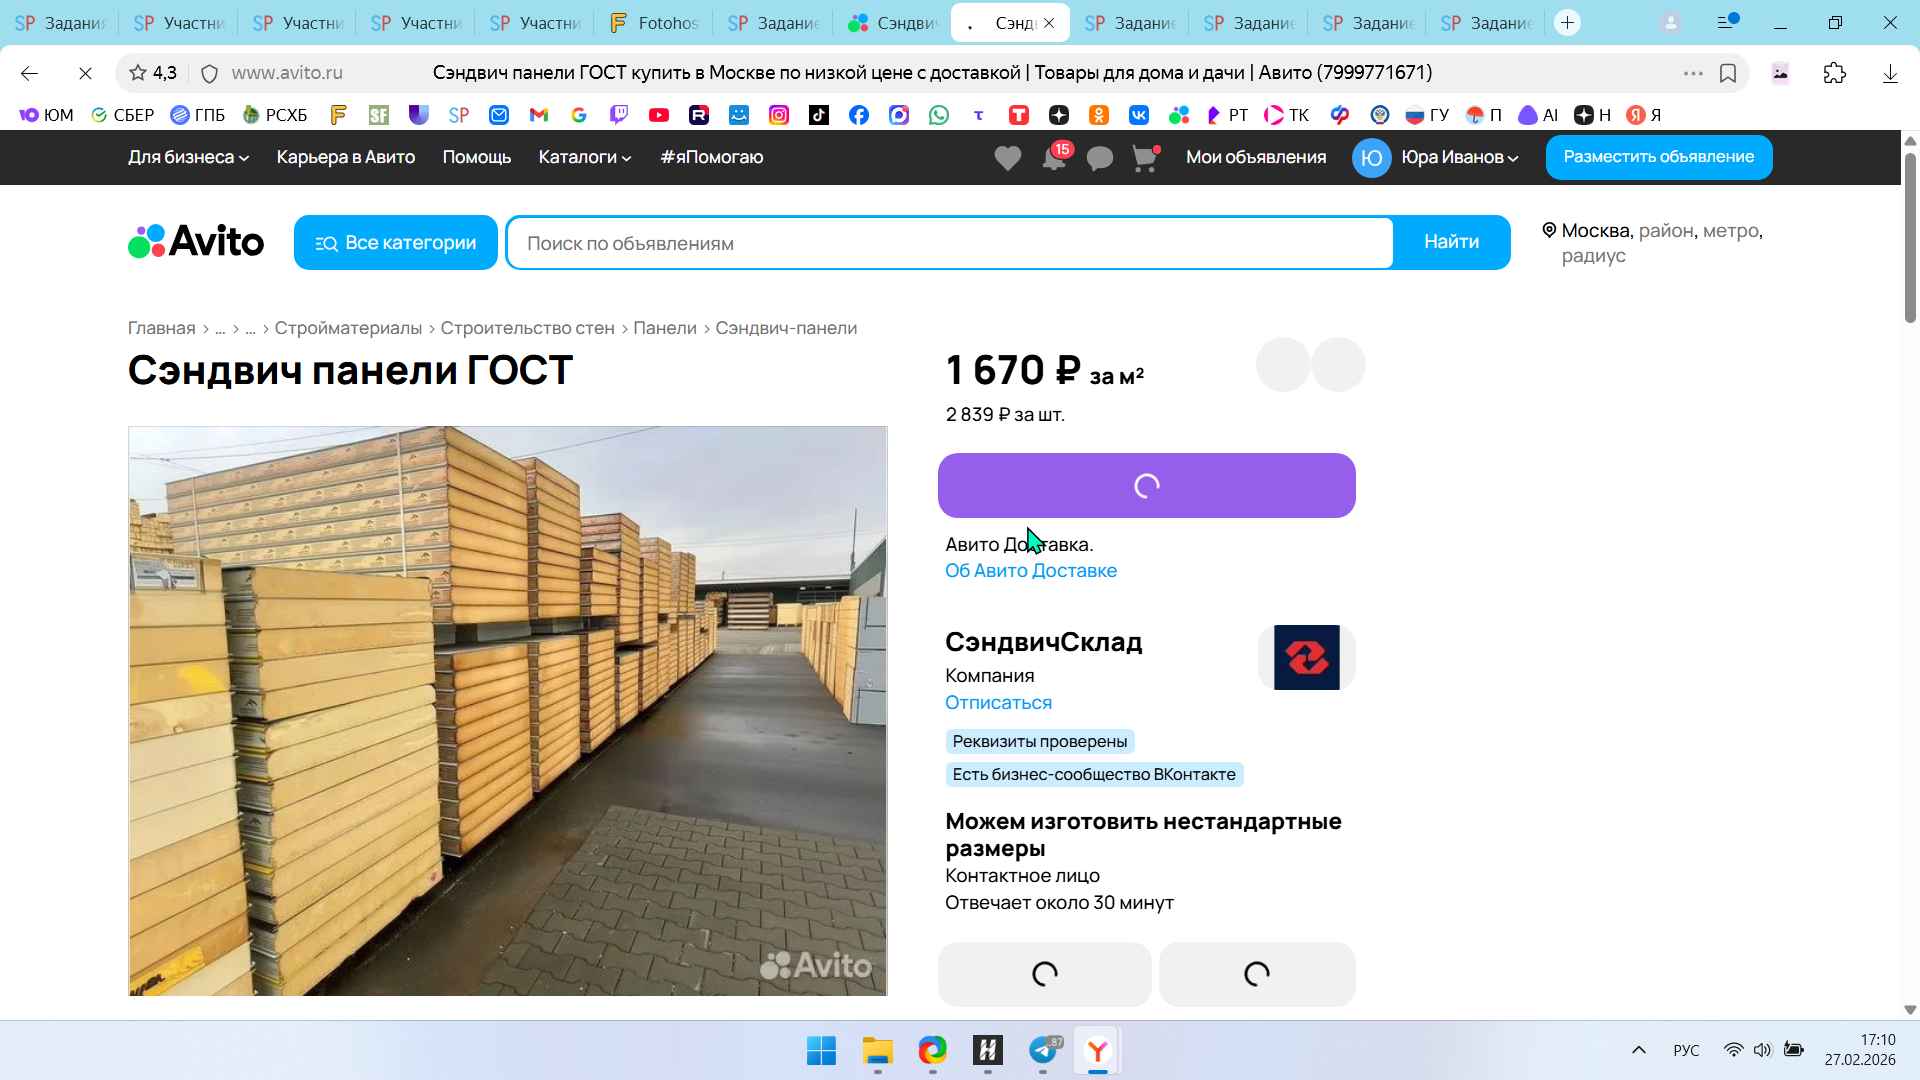Click the search field Поиск по объявлениям
This screenshot has height=1080, width=1920.
950,243
